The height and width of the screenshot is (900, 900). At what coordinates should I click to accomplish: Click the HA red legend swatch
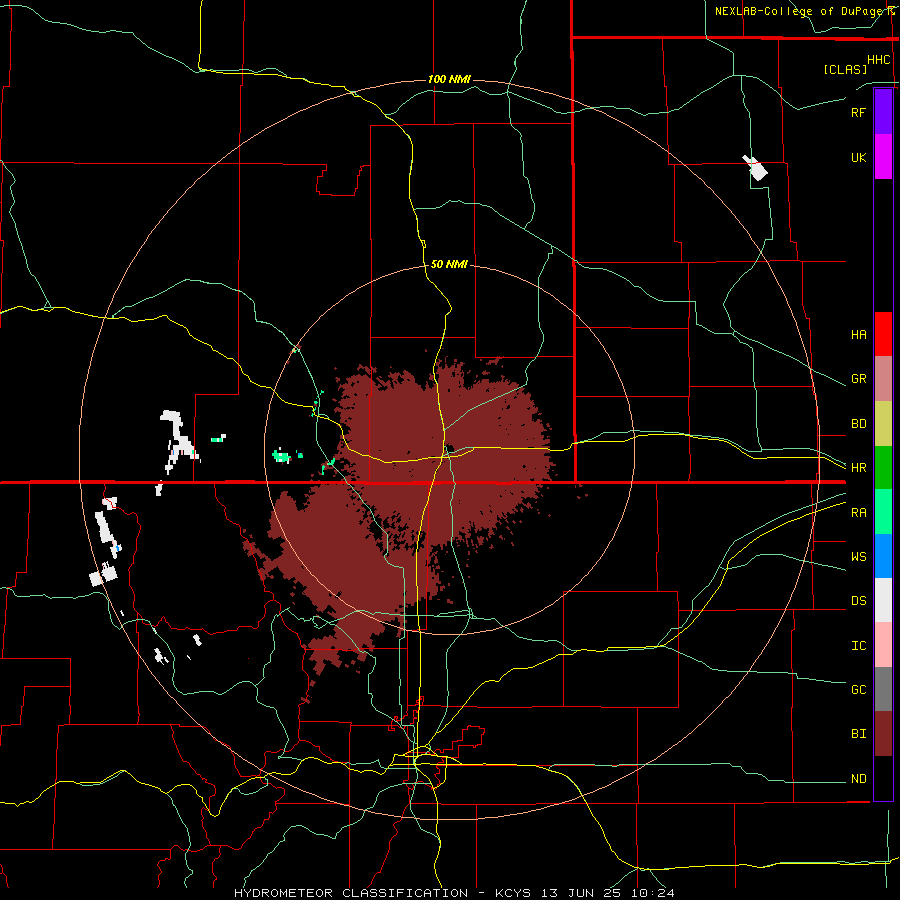pos(883,334)
